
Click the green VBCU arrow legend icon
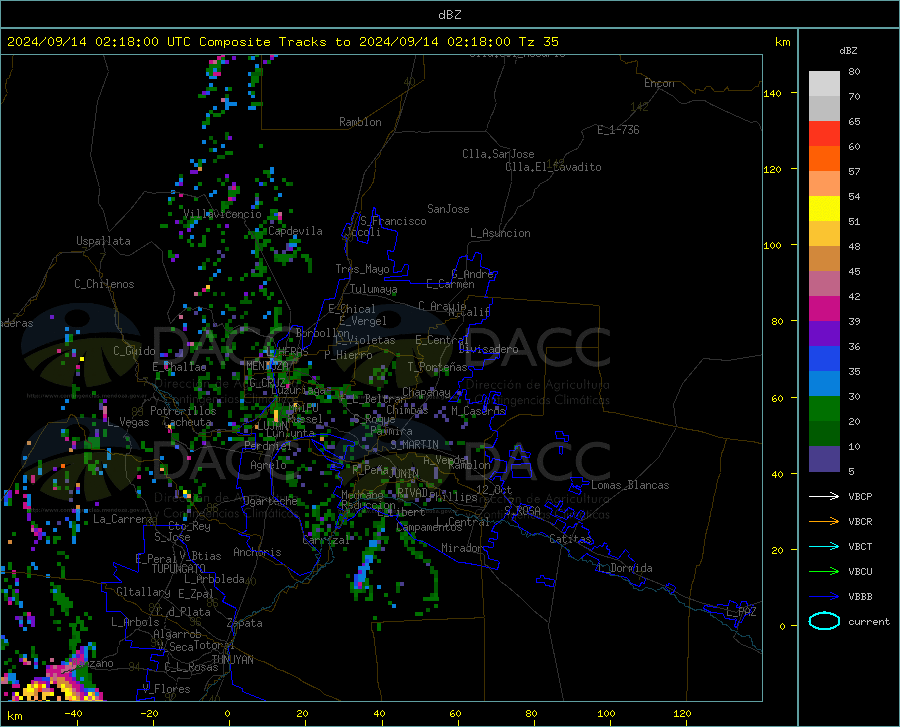[x=824, y=572]
